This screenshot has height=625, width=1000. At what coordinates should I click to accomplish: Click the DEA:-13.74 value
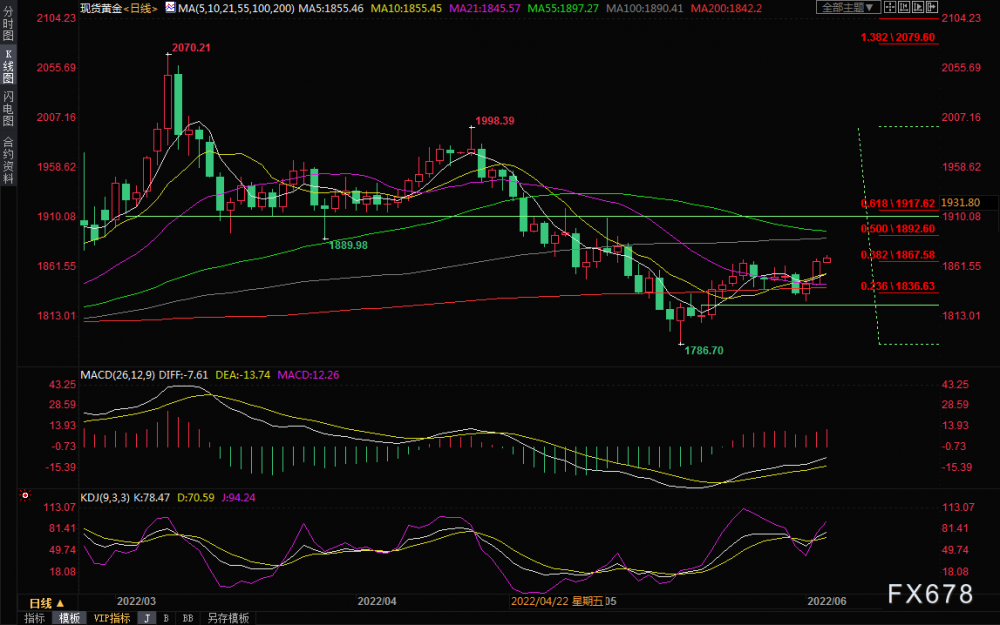point(244,375)
